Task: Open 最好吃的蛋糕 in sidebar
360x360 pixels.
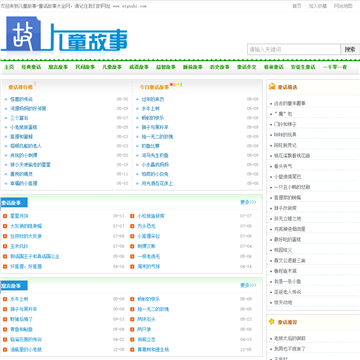Action: point(287,239)
